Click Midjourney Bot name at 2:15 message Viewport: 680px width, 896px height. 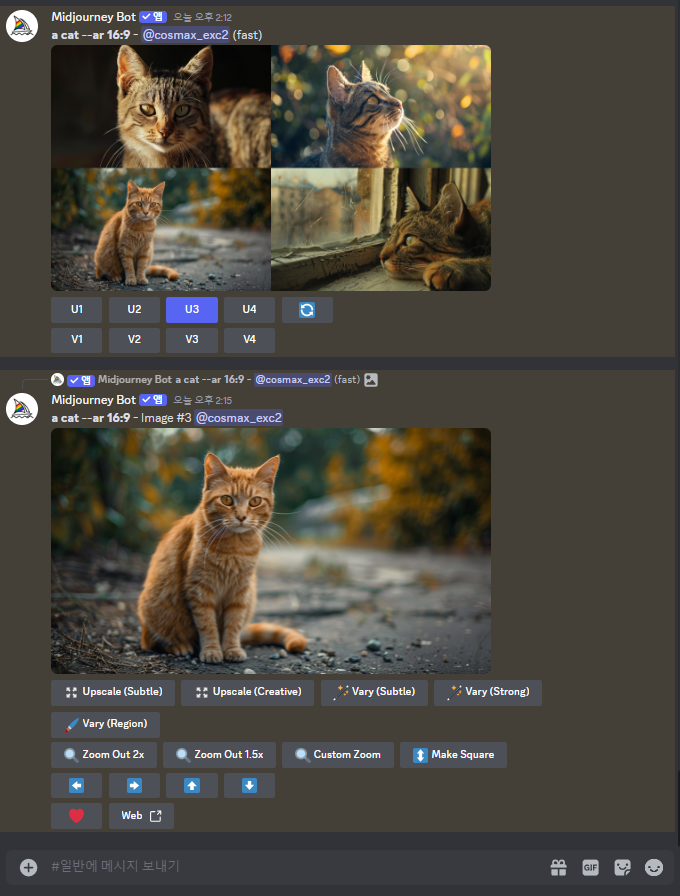(x=94, y=400)
